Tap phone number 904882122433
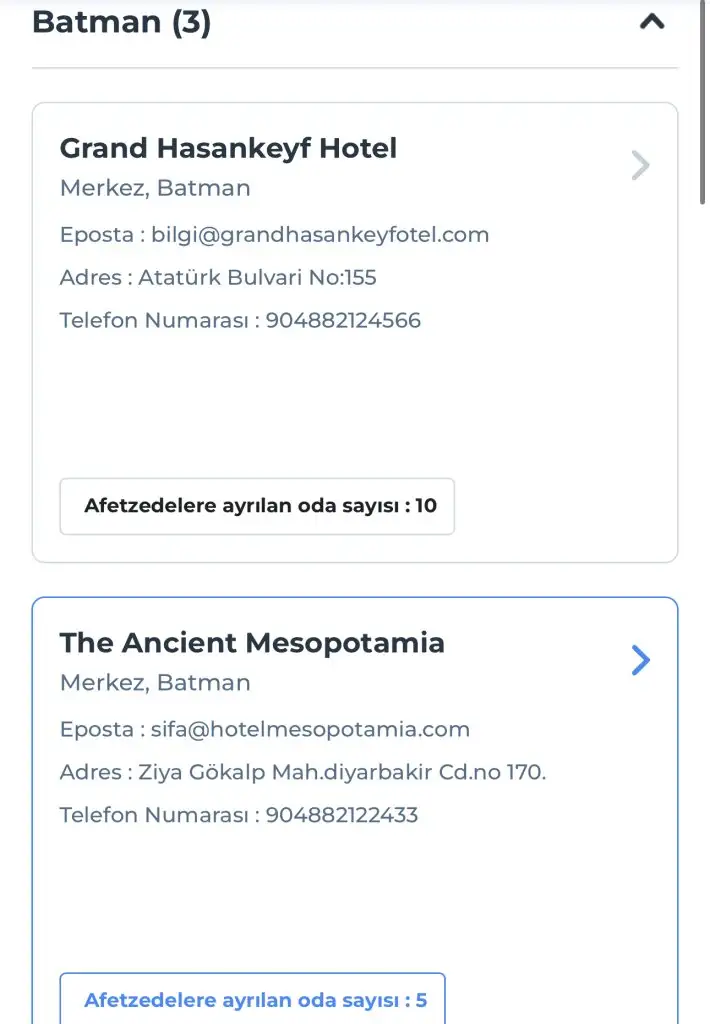The image size is (710, 1024). click(342, 814)
